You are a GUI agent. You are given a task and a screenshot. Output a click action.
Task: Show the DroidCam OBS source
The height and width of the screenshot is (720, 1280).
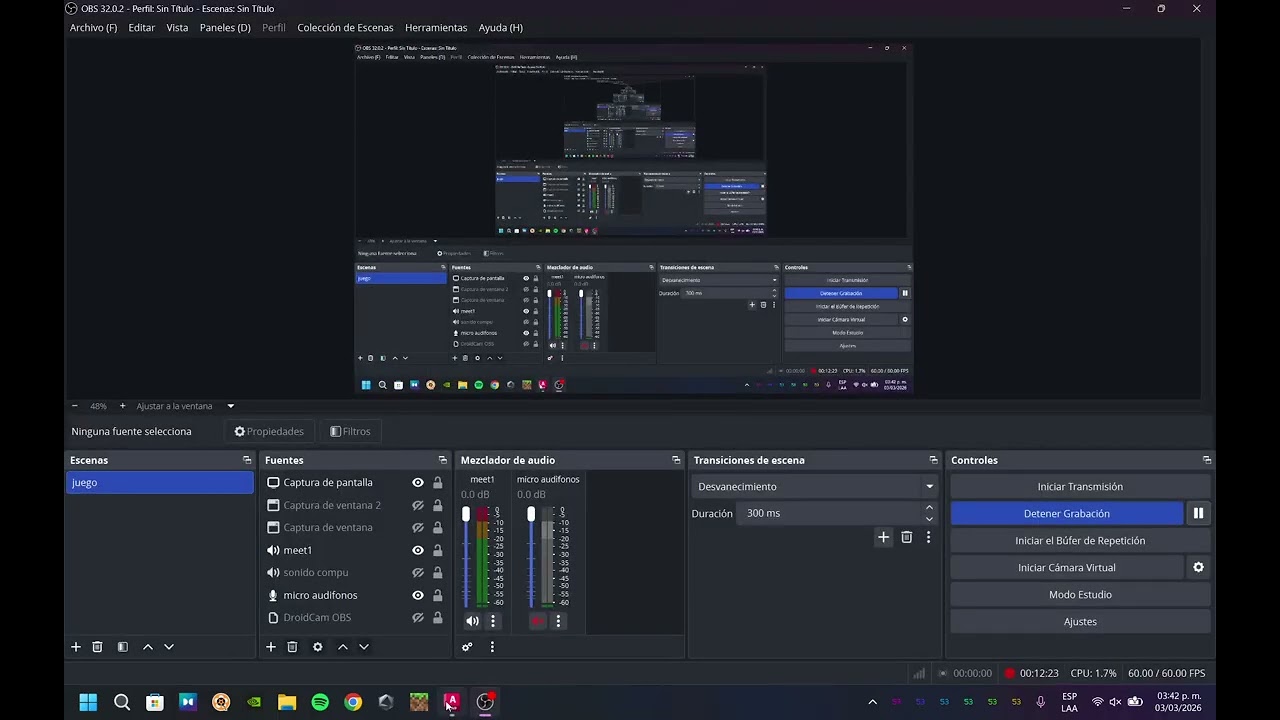[418, 618]
